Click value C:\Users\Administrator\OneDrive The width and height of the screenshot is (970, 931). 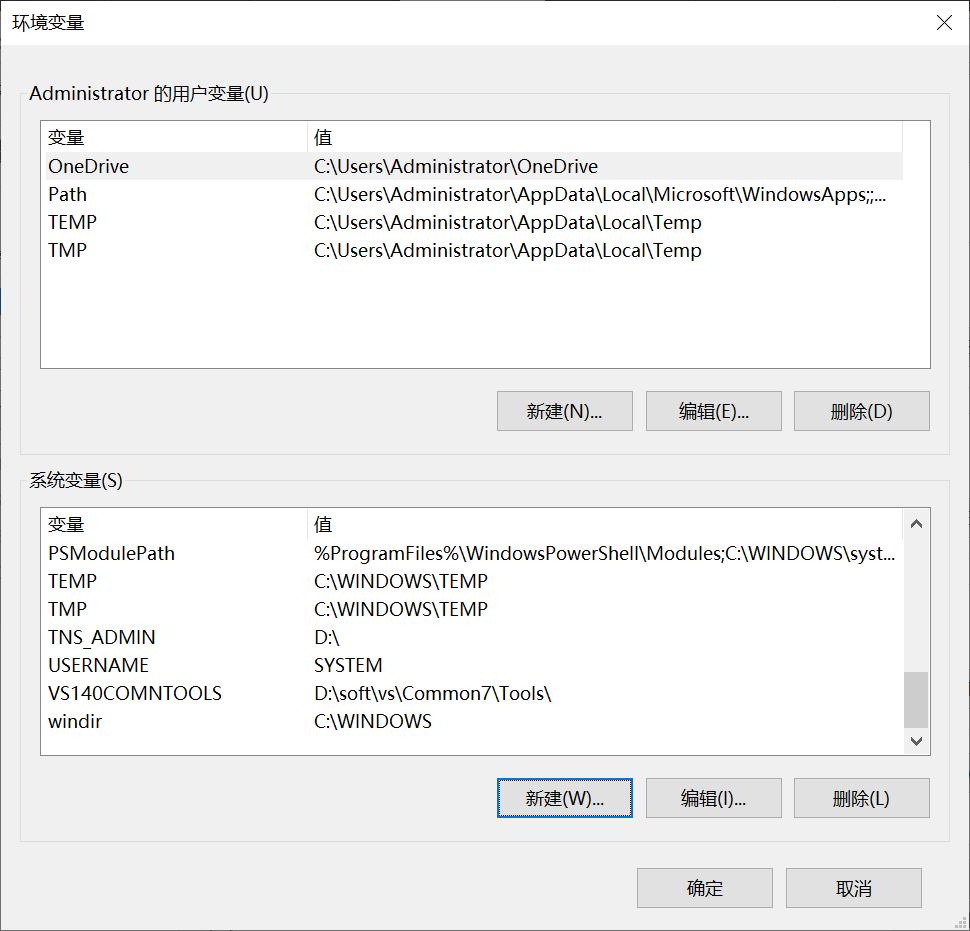456,166
